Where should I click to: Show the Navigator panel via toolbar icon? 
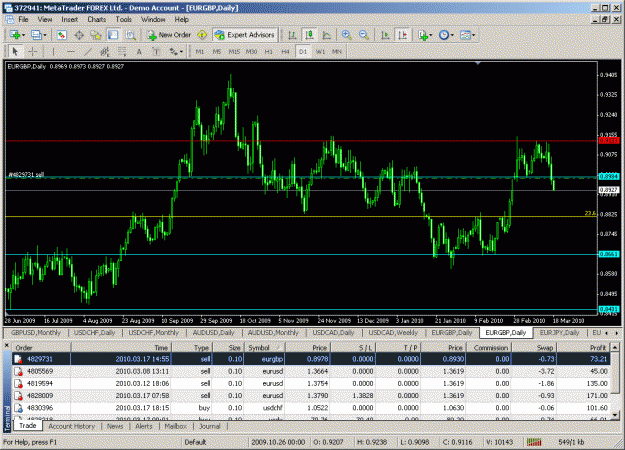click(96, 35)
